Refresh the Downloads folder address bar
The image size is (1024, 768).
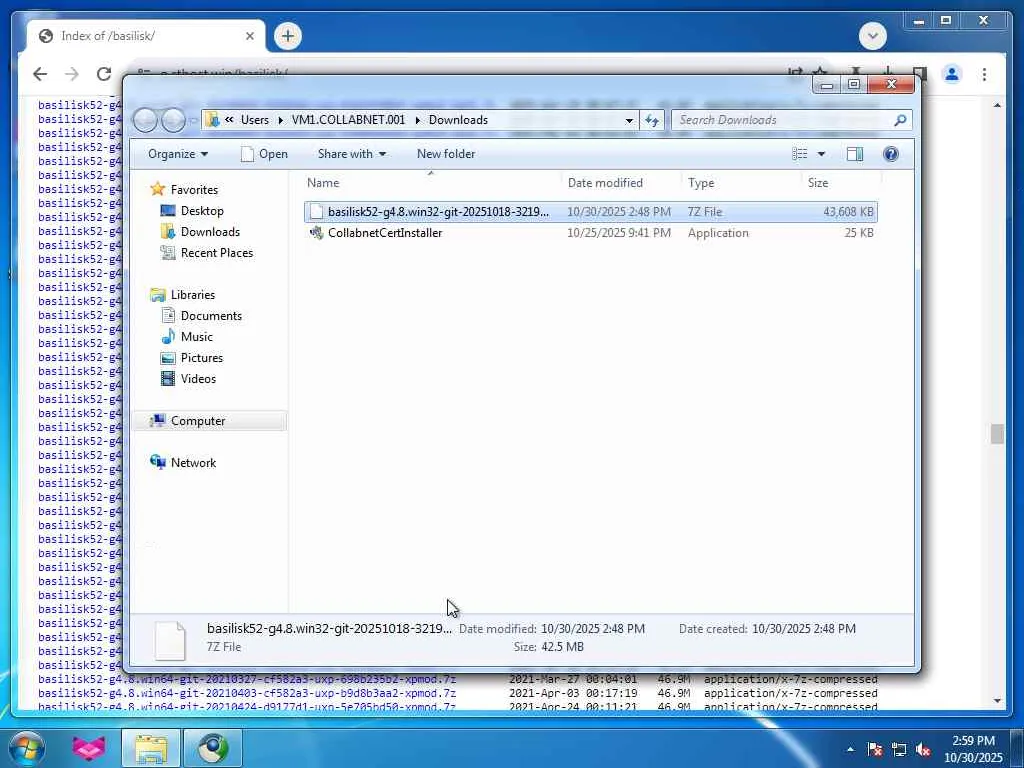[652, 120]
